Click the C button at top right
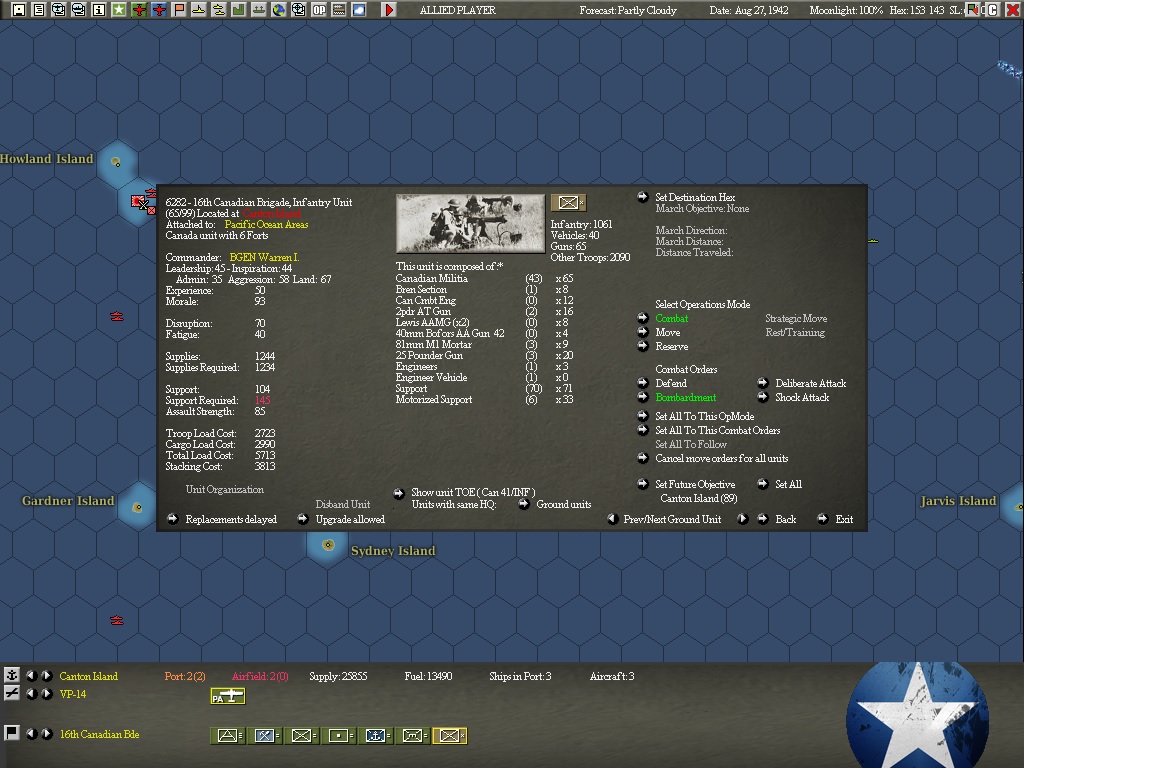This screenshot has height=768, width=1152. pyautogui.click(x=993, y=10)
